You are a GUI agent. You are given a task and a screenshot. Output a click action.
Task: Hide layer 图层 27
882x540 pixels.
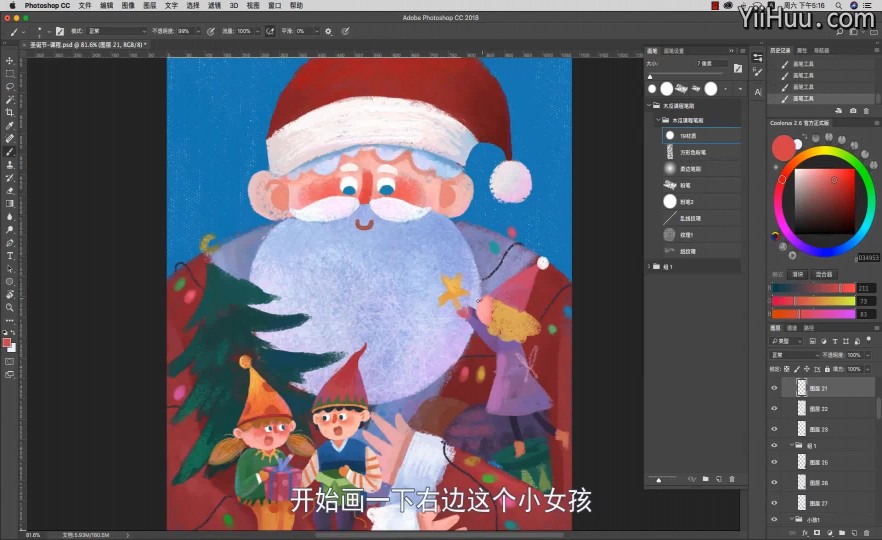pyautogui.click(x=775, y=503)
